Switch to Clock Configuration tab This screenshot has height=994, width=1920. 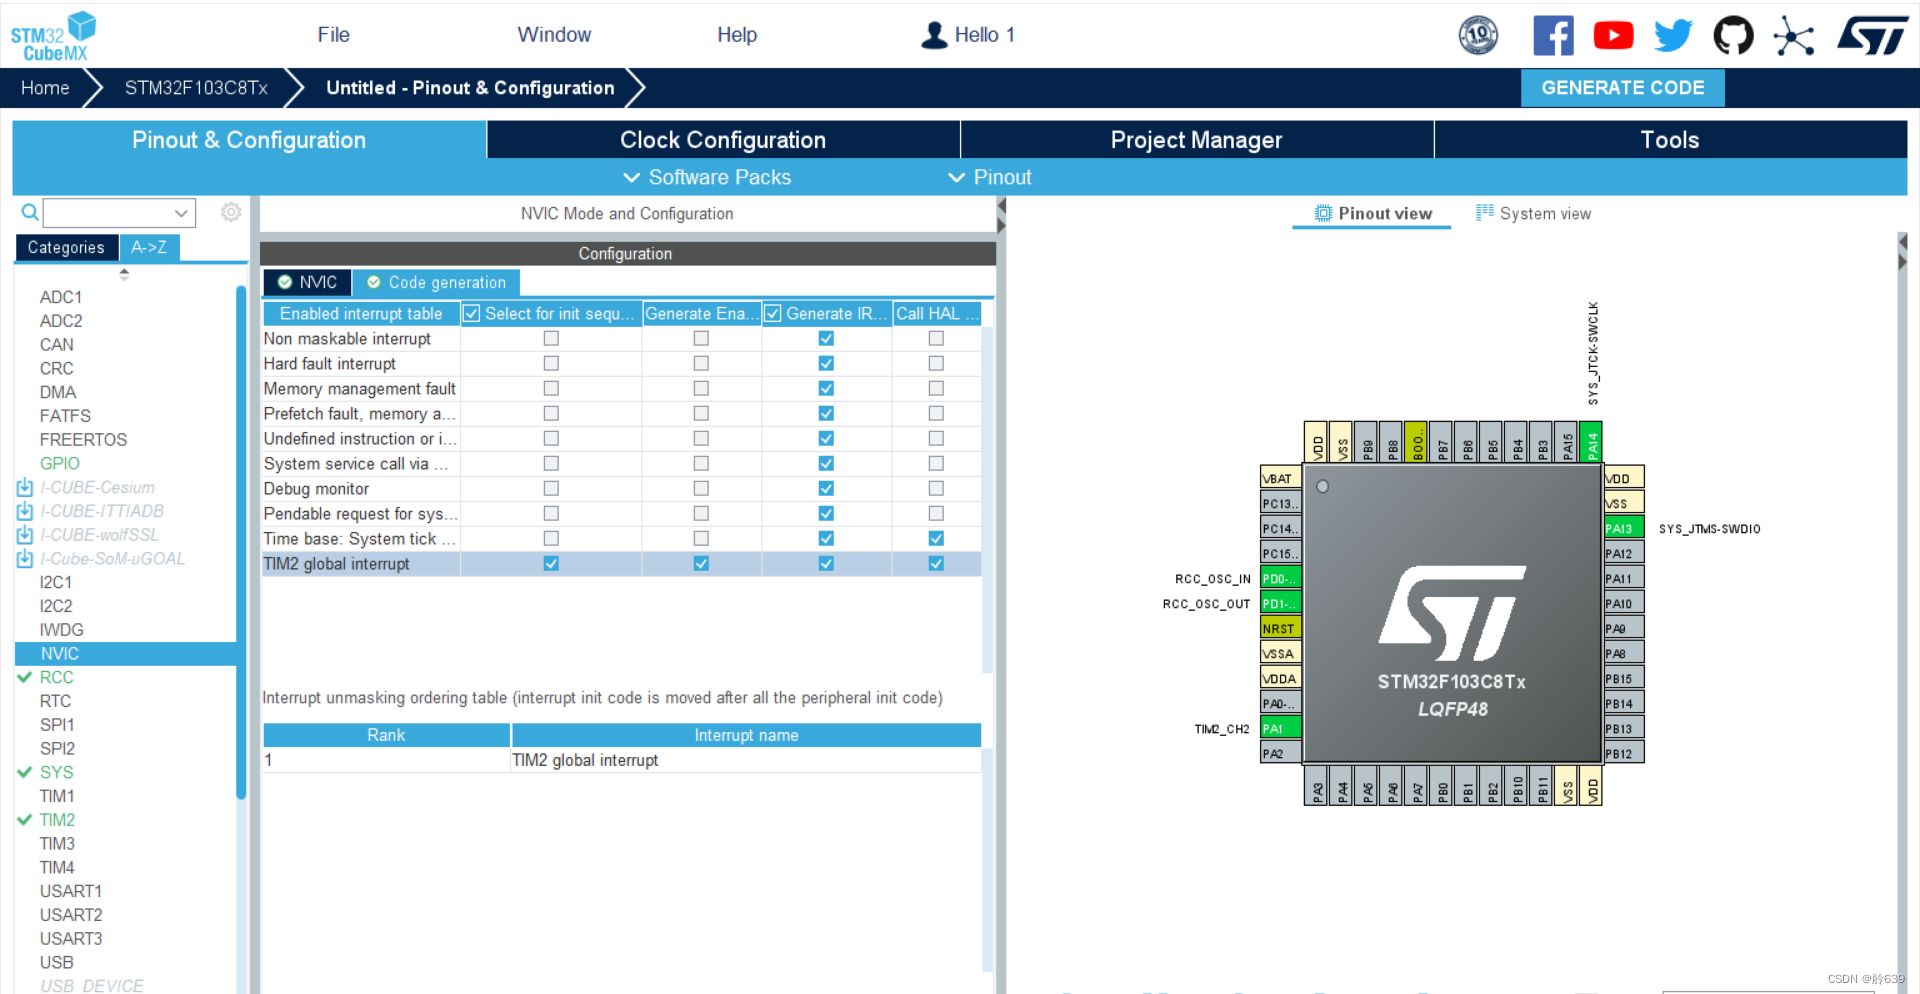click(x=723, y=140)
